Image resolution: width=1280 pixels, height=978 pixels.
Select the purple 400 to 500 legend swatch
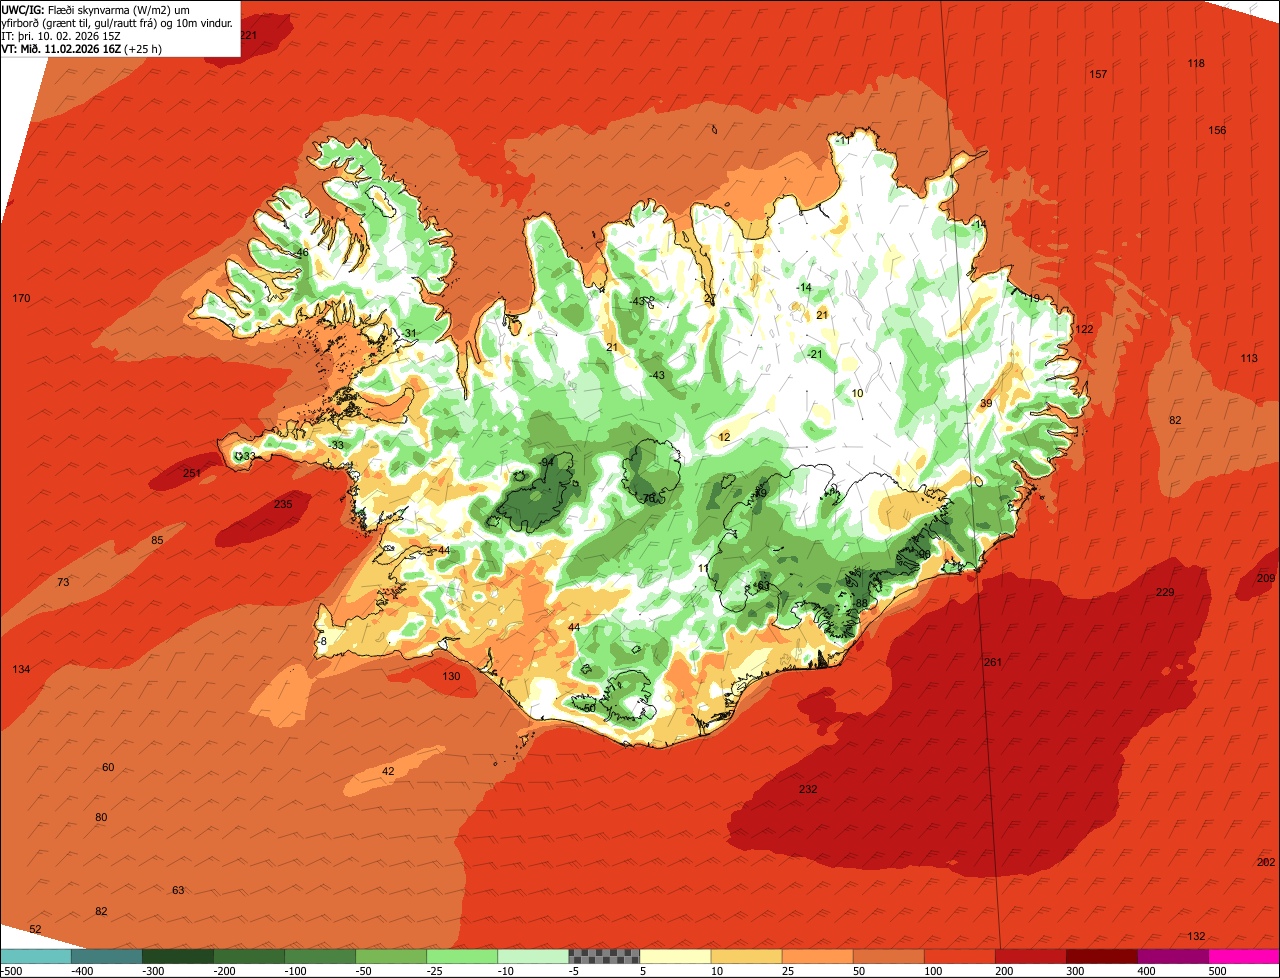1172,956
